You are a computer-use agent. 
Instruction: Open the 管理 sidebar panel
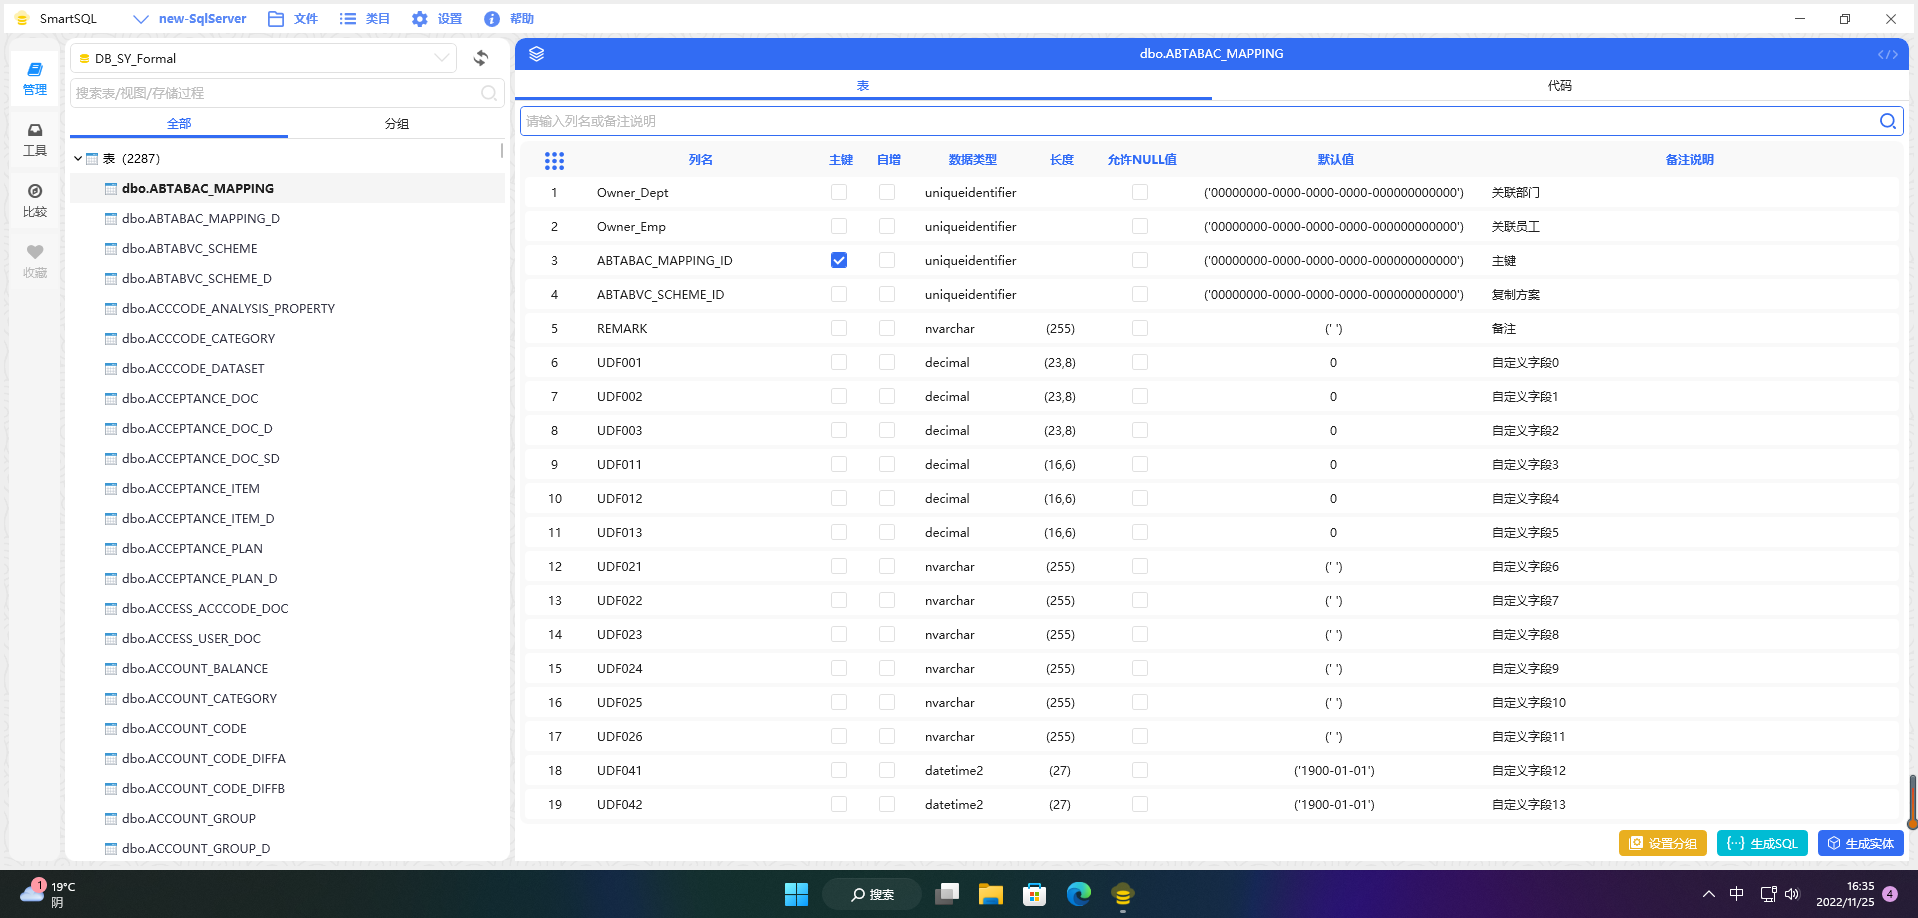point(35,78)
